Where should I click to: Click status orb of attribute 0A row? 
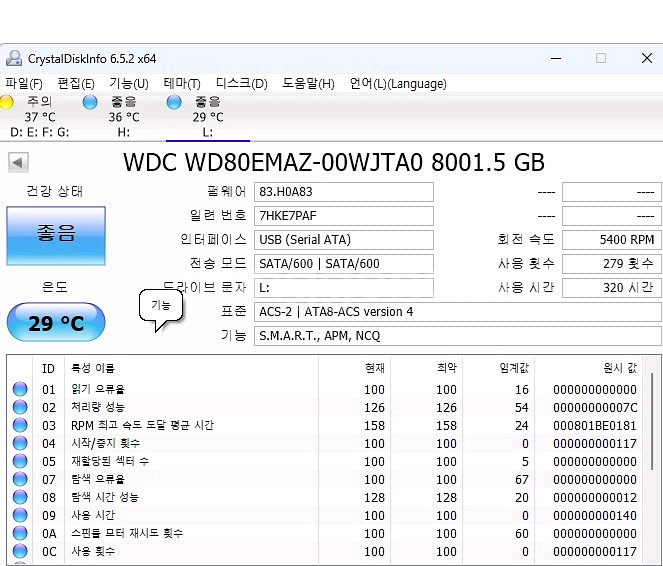tap(20, 533)
